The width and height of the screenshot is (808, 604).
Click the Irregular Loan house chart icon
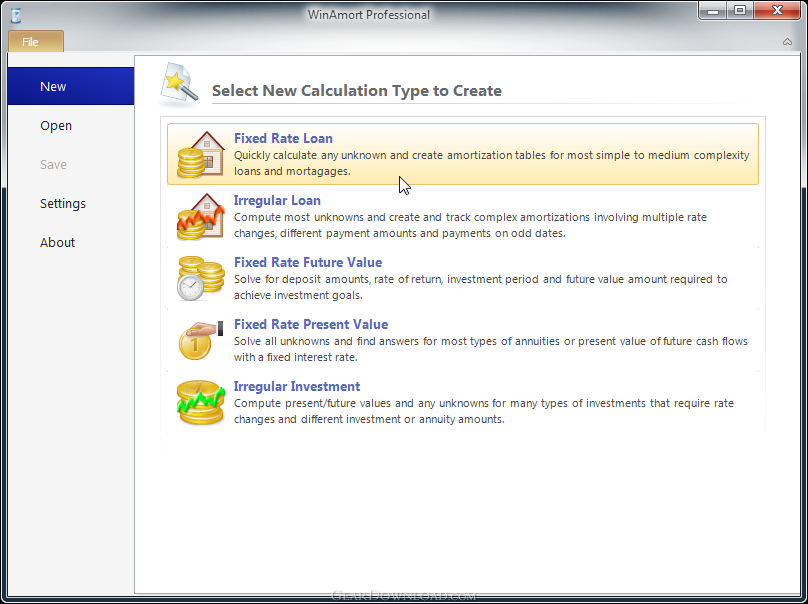(201, 216)
